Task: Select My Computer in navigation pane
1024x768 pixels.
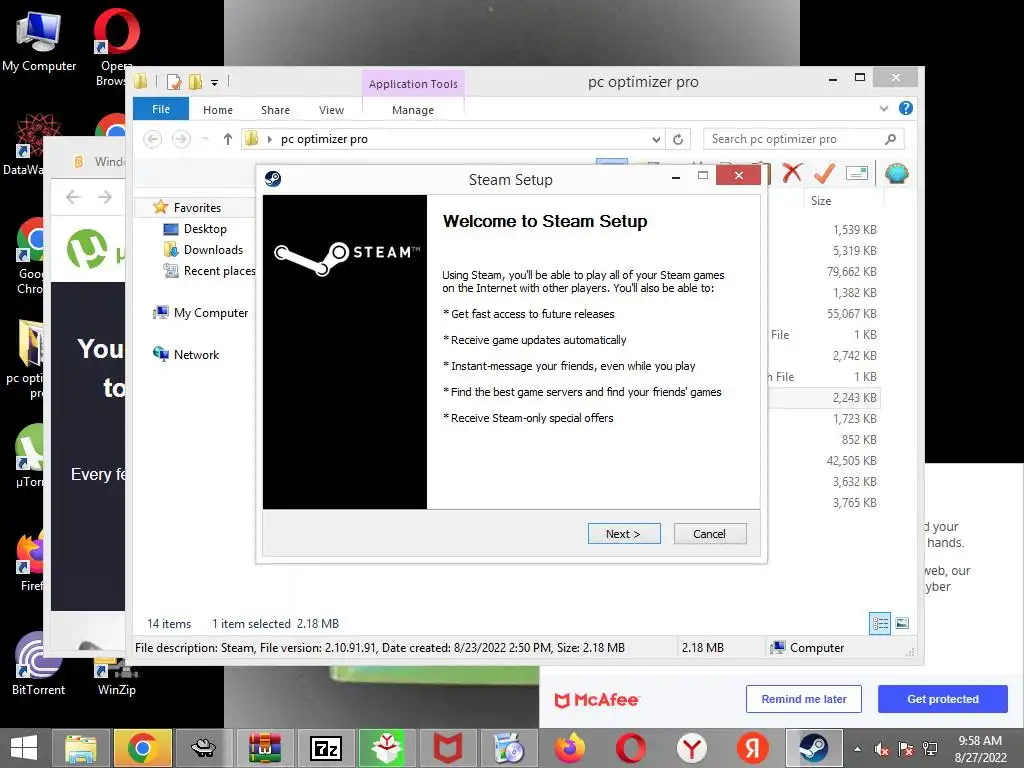Action: tap(210, 313)
